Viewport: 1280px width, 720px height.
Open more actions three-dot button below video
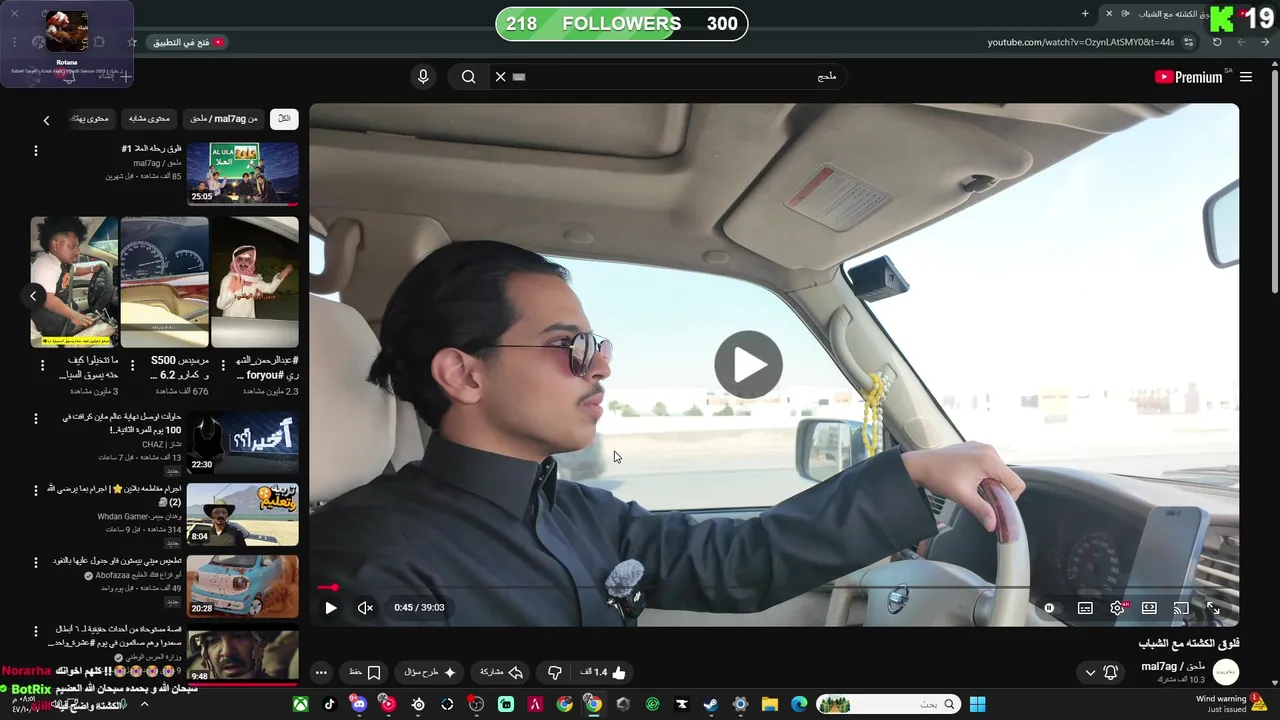point(321,672)
